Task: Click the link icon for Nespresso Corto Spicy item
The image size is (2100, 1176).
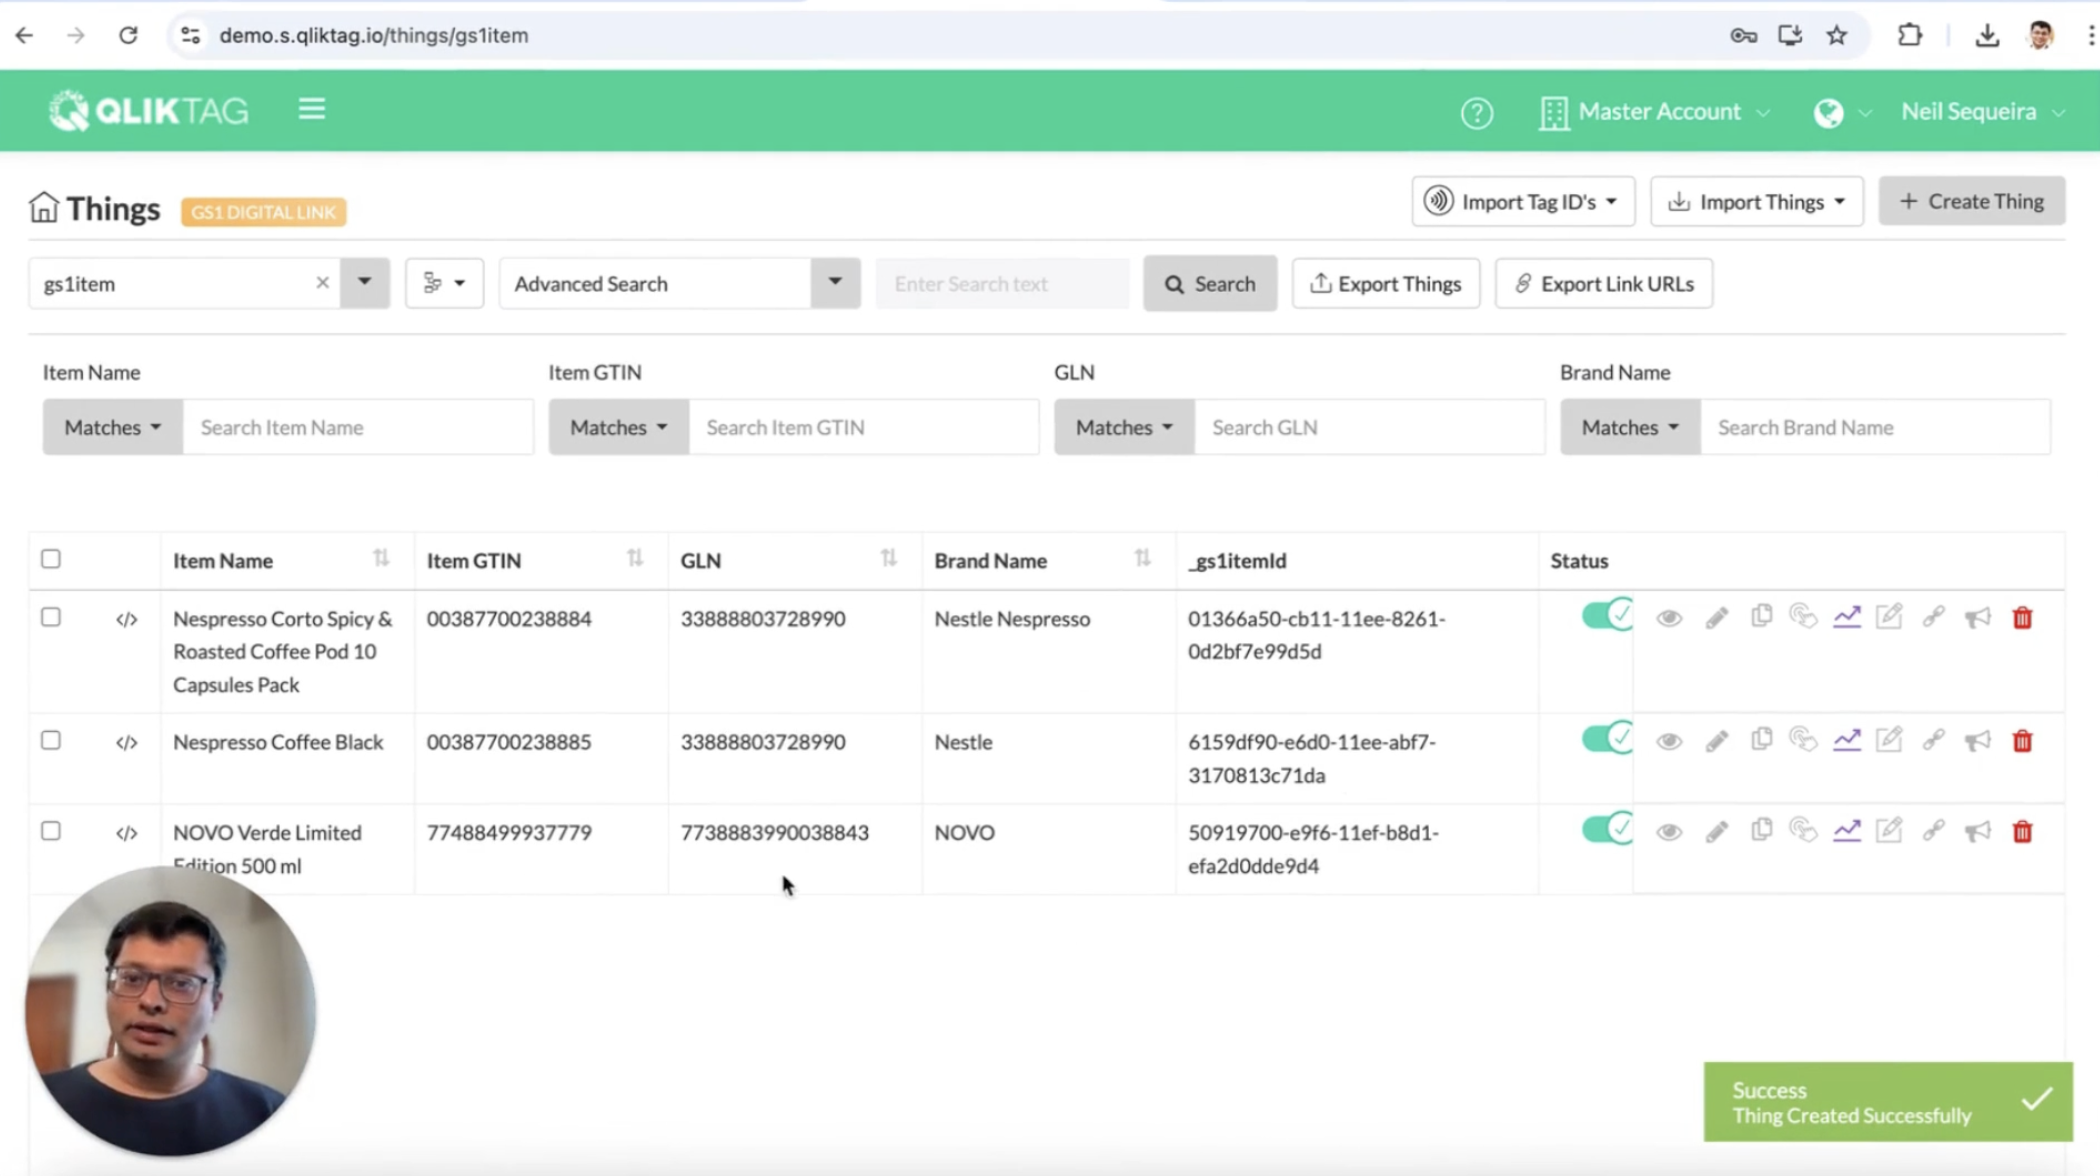Action: click(1933, 618)
